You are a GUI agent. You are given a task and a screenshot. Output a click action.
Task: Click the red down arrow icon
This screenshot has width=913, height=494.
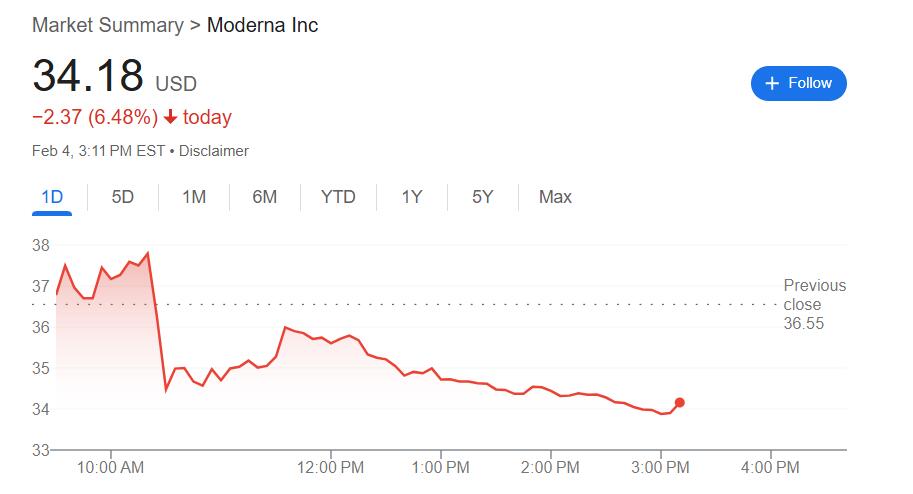(170, 117)
